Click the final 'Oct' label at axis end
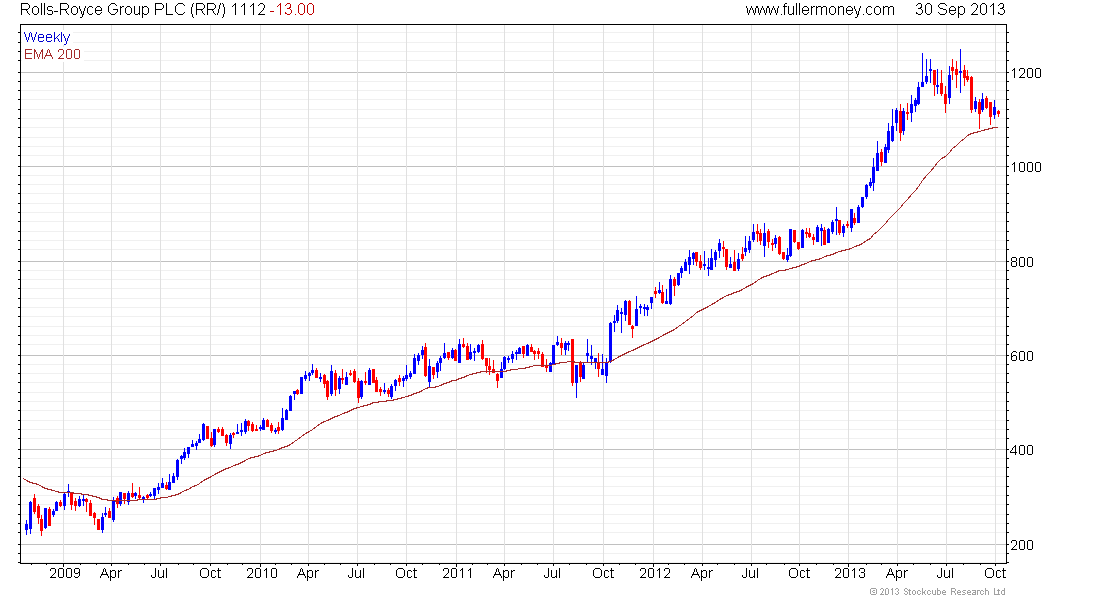The height and width of the screenshot is (600, 1100). click(x=995, y=573)
